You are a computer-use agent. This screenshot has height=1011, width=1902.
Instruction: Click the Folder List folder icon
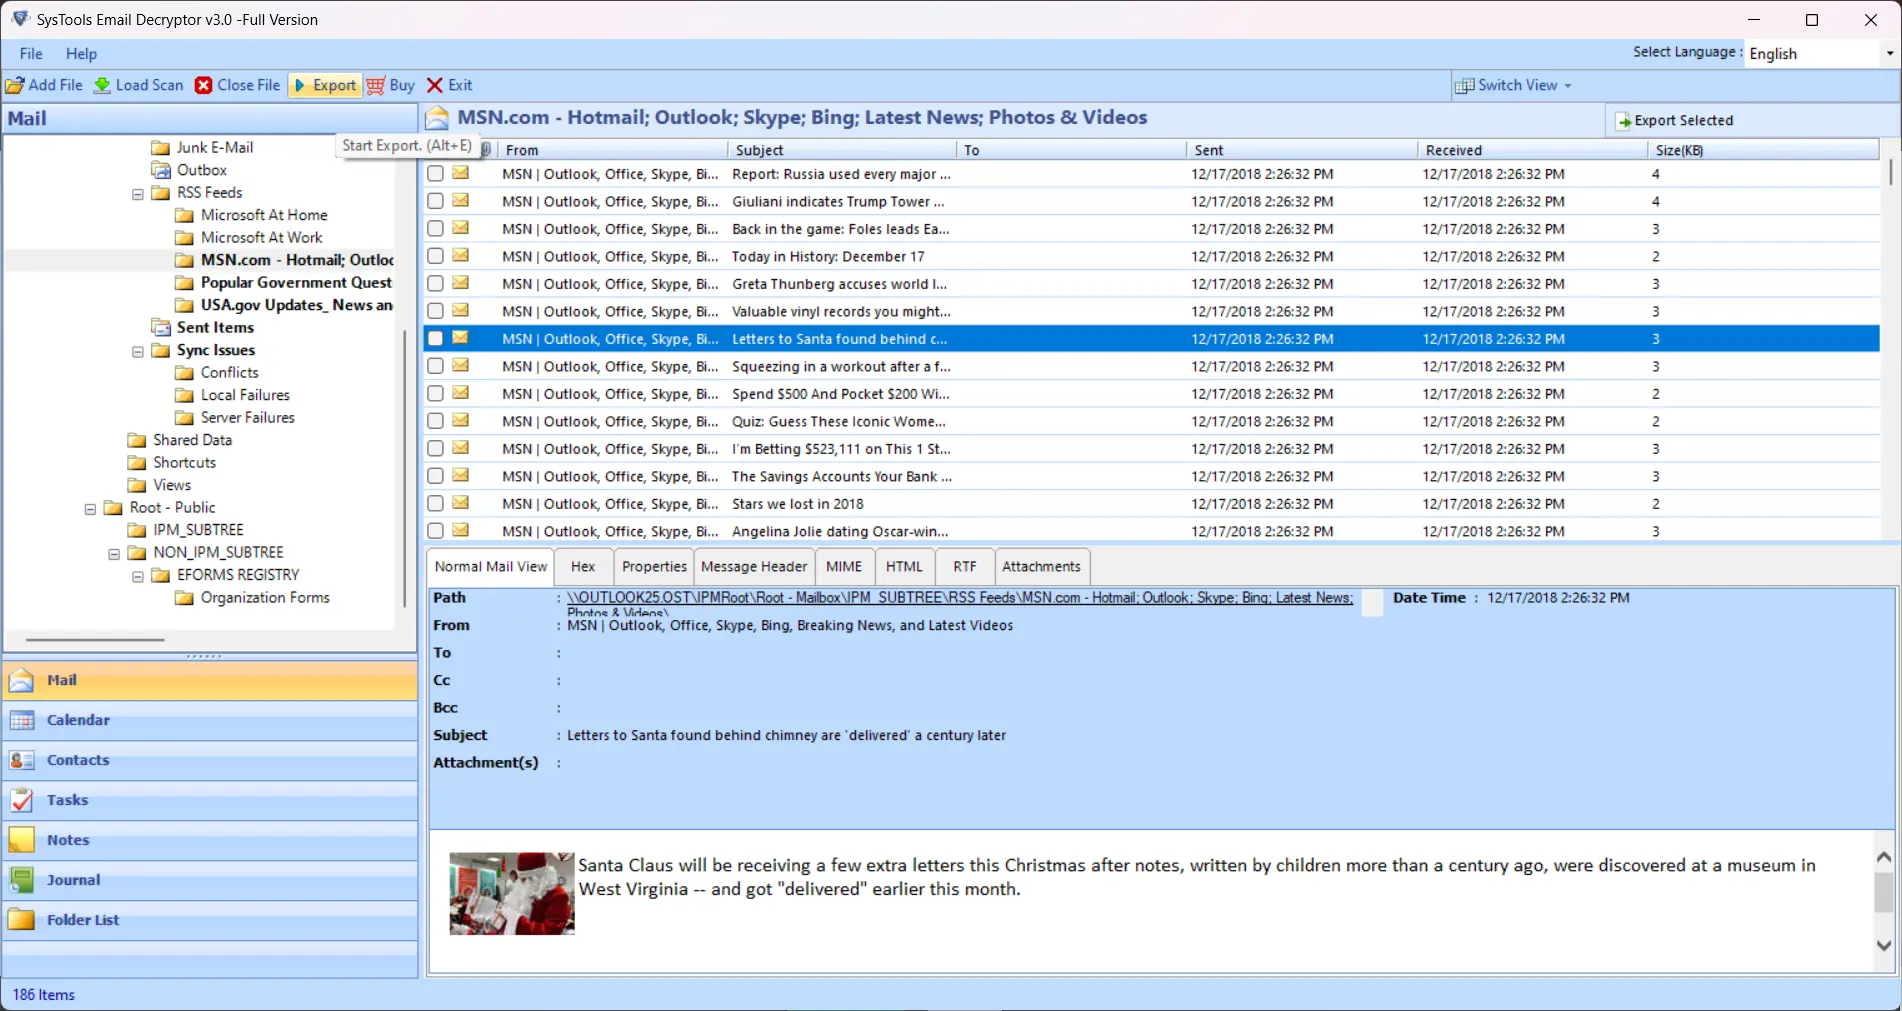(x=21, y=920)
